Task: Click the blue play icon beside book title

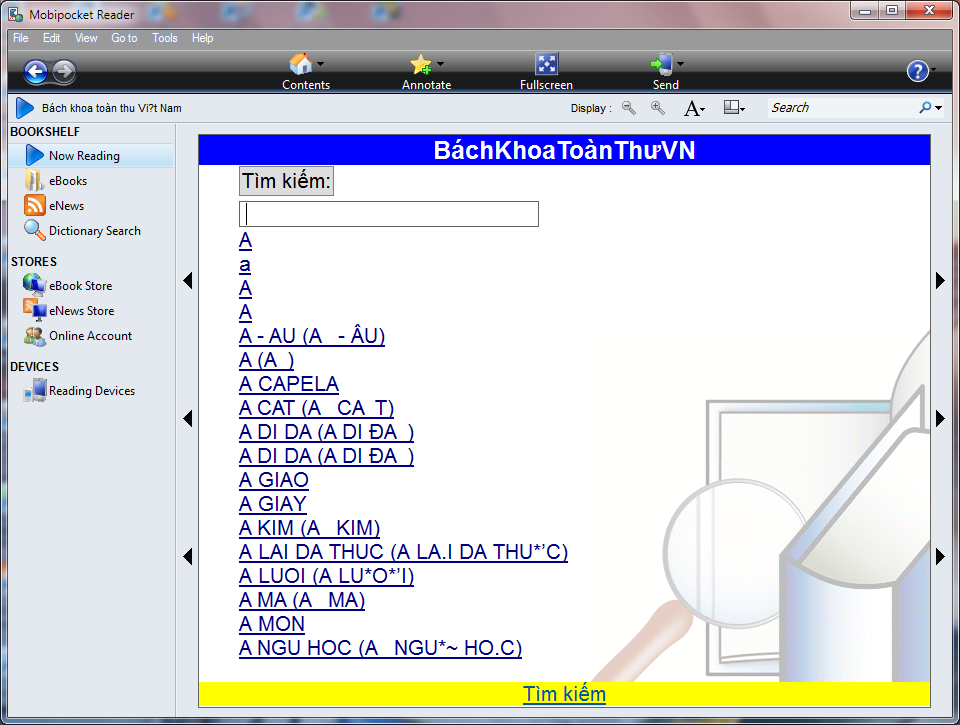Action: 24,108
